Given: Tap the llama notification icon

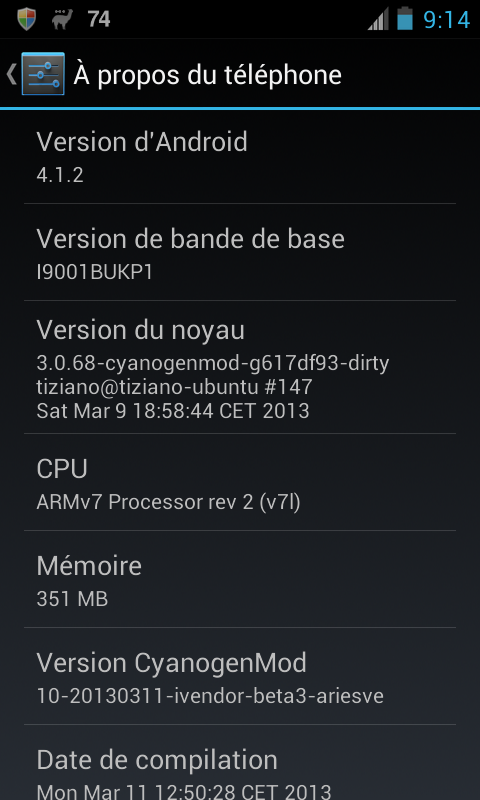Looking at the screenshot, I should point(62,19).
